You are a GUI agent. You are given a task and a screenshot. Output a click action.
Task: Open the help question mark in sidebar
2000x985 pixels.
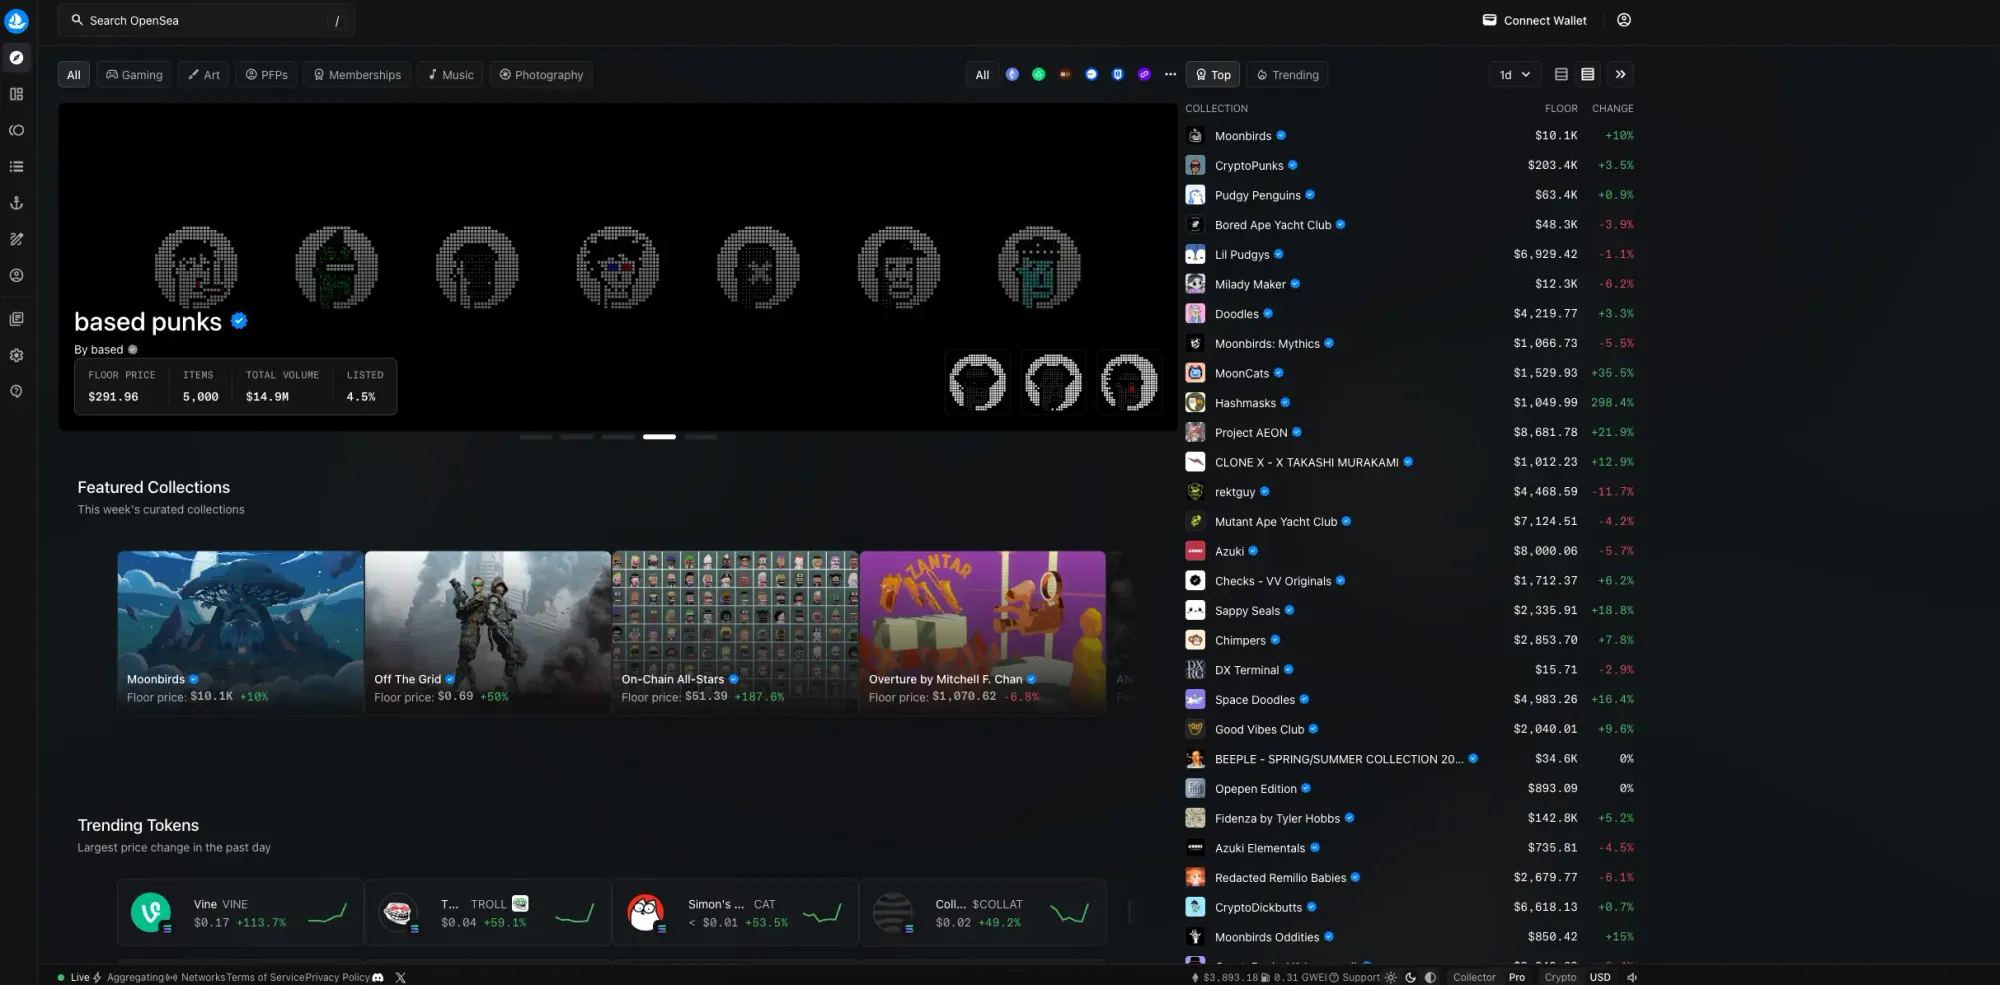16,391
